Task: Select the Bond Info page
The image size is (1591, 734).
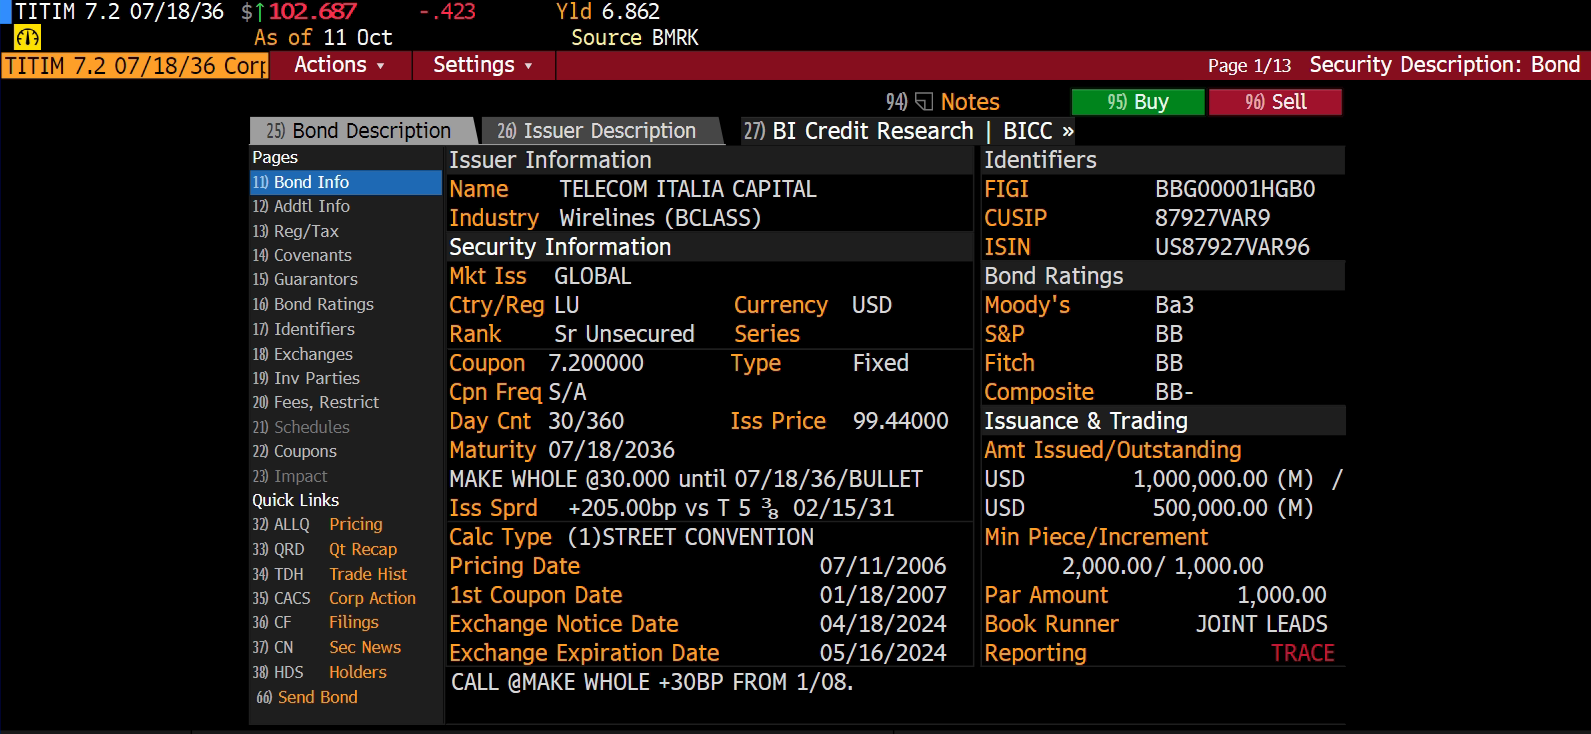Action: click(345, 182)
